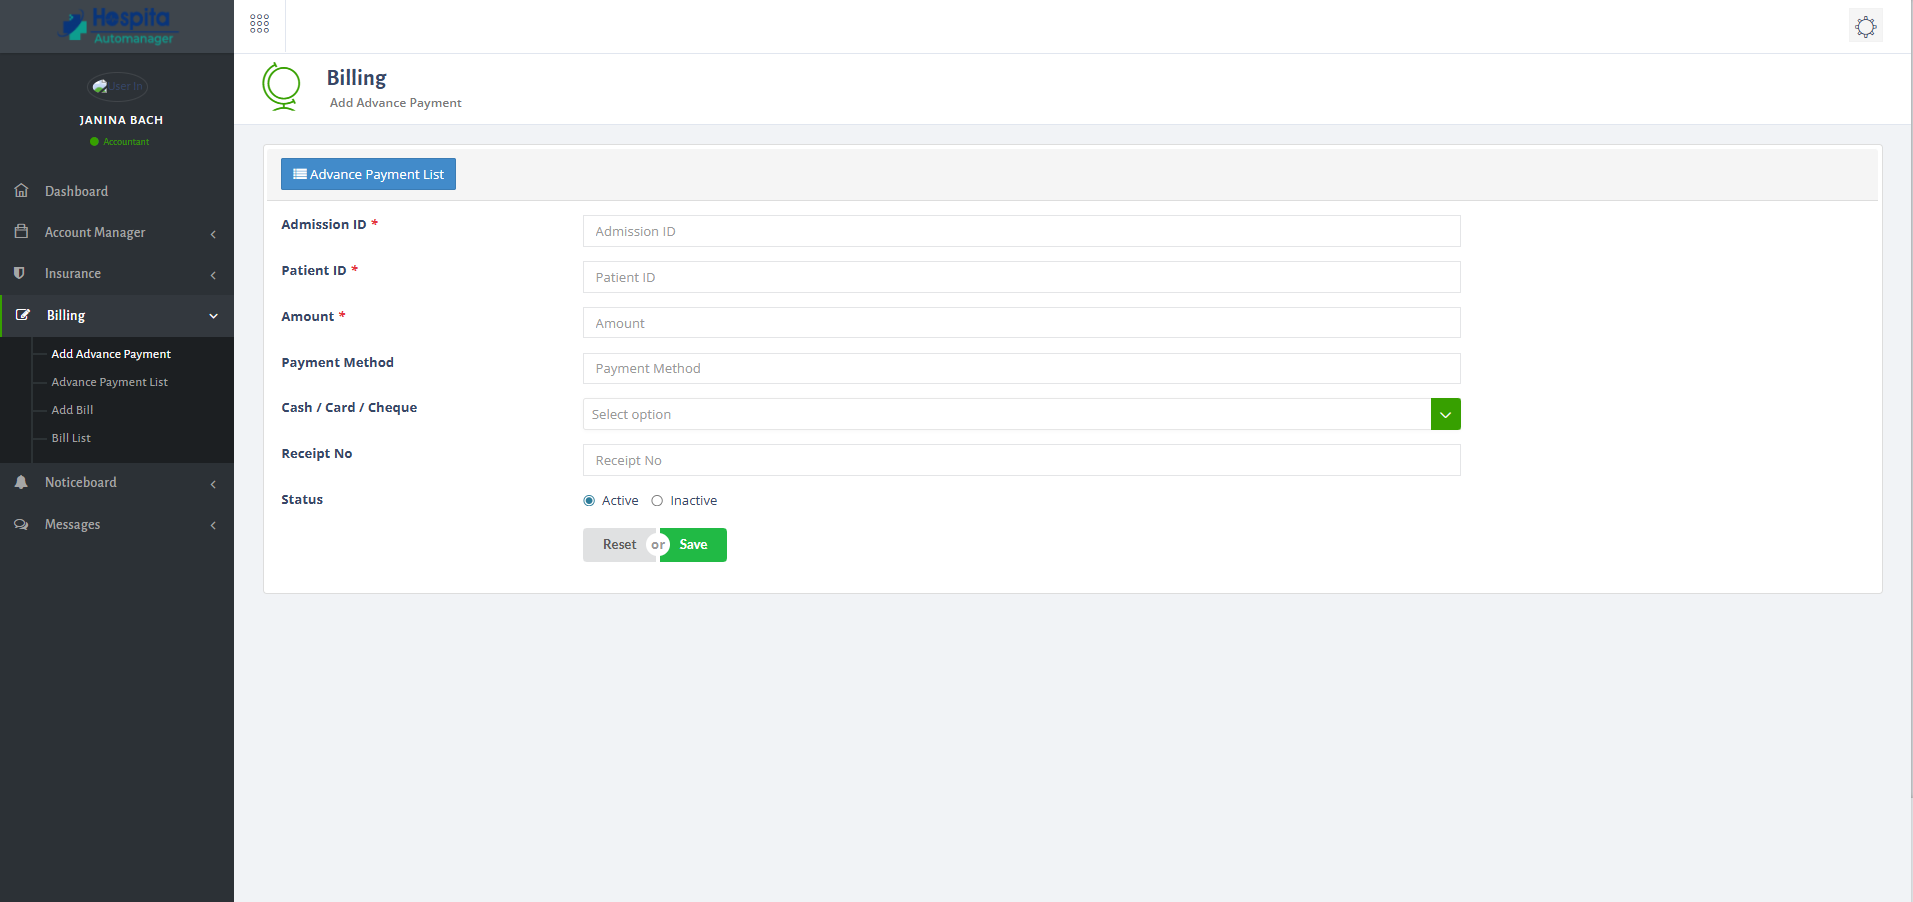The image size is (1913, 902).
Task: Expand the Account Manager sidebar menu
Action: pyautogui.click(x=212, y=233)
